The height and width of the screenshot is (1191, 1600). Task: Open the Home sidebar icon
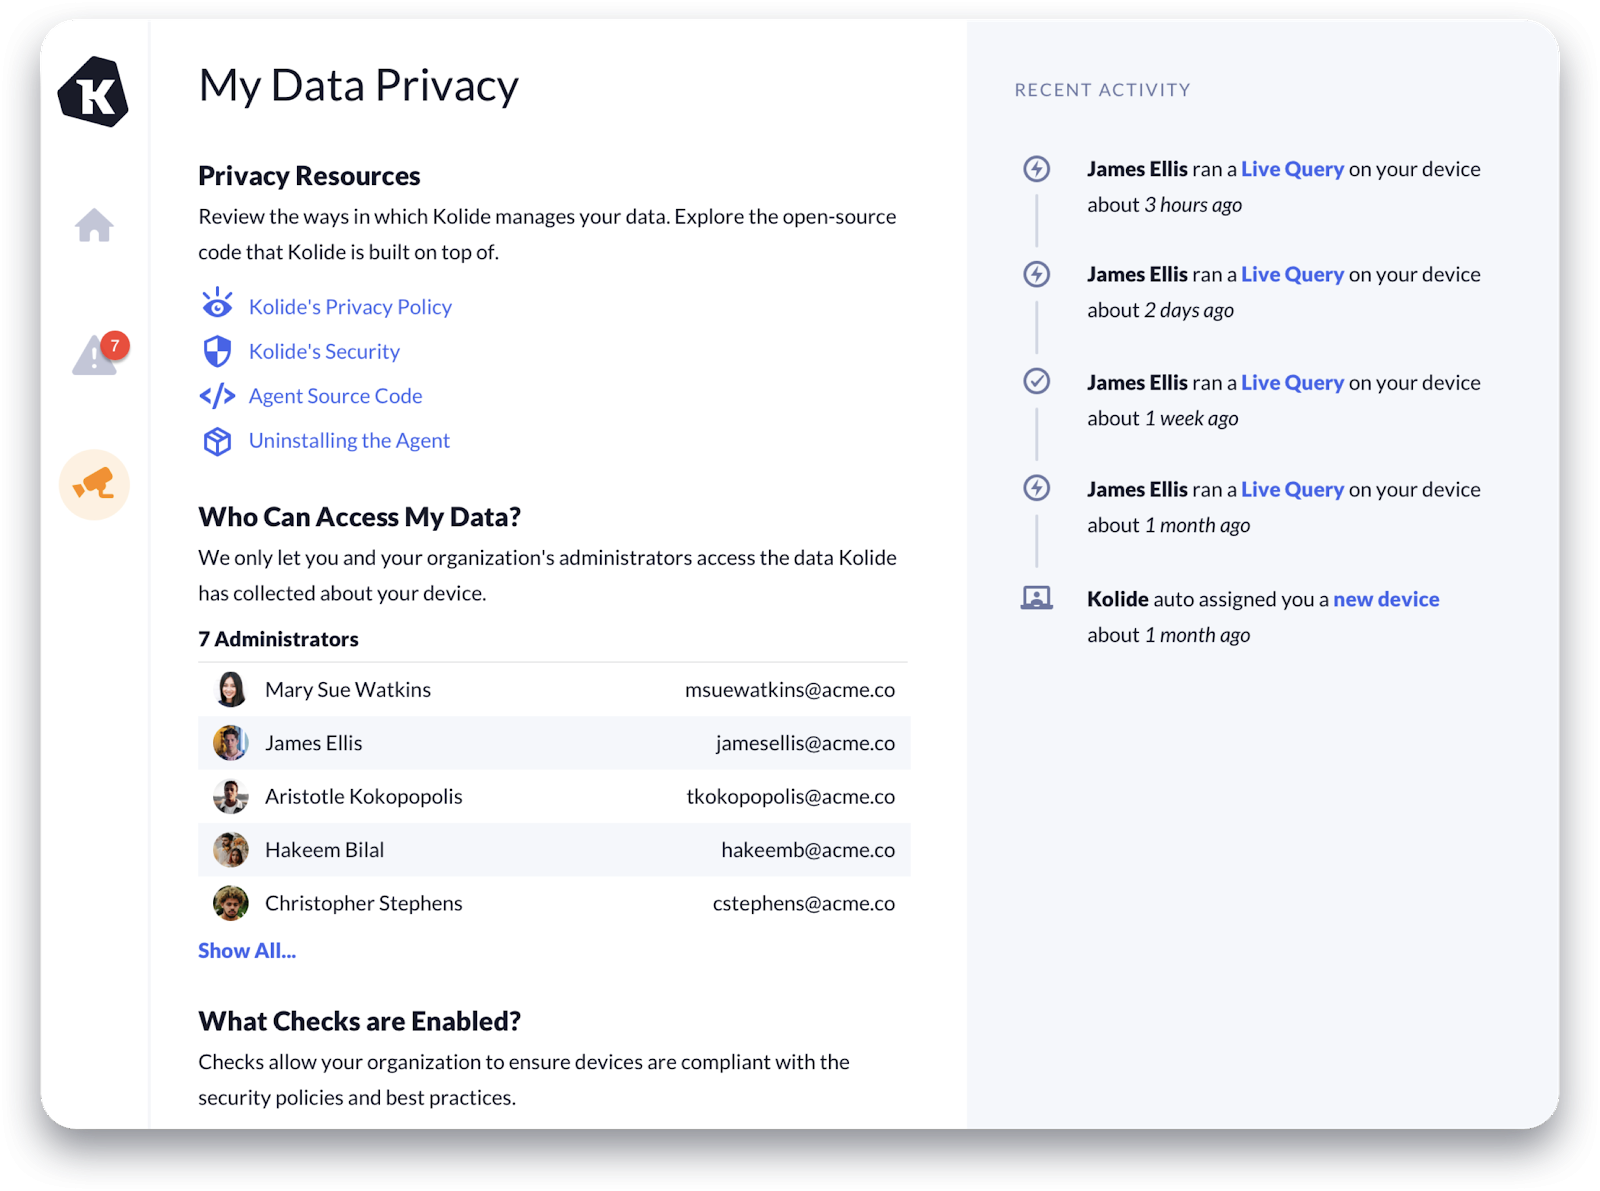tap(94, 225)
